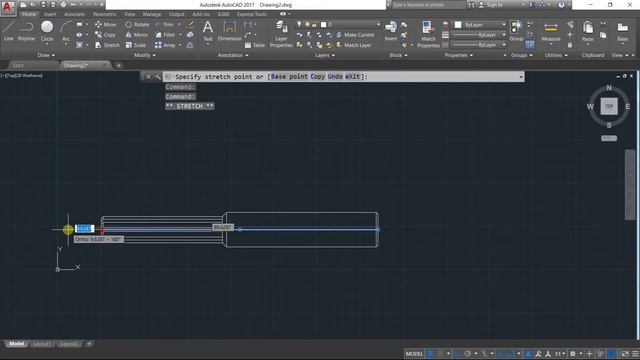Click the Group tool
This screenshot has height=360, width=640.
click(x=516, y=31)
